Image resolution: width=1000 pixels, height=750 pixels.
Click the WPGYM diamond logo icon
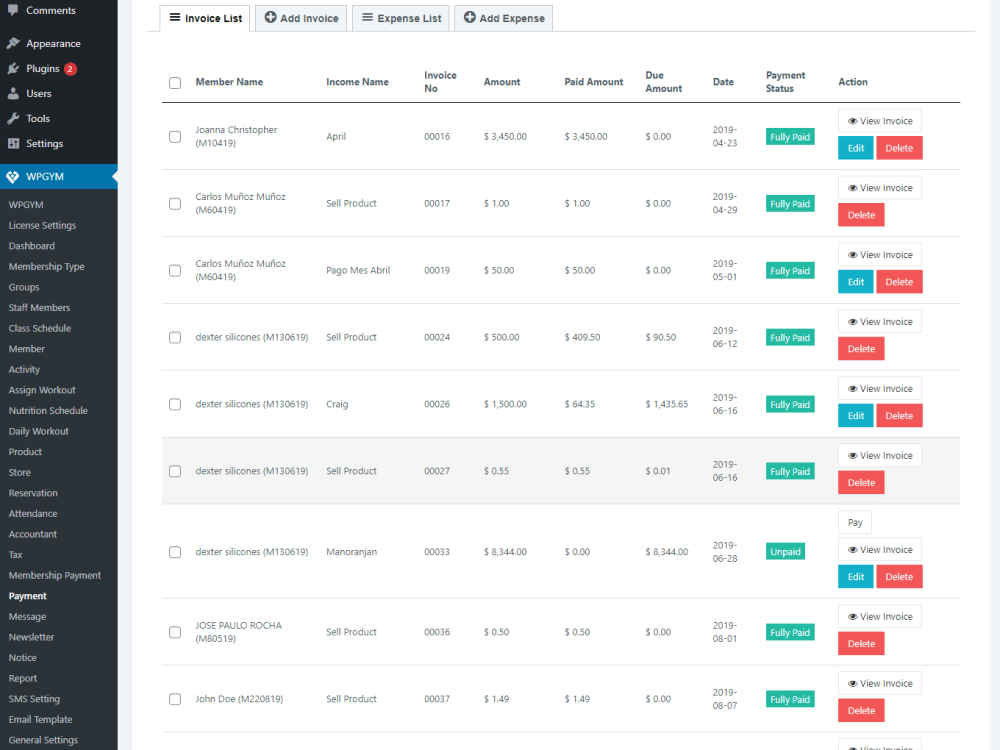[x=13, y=177]
